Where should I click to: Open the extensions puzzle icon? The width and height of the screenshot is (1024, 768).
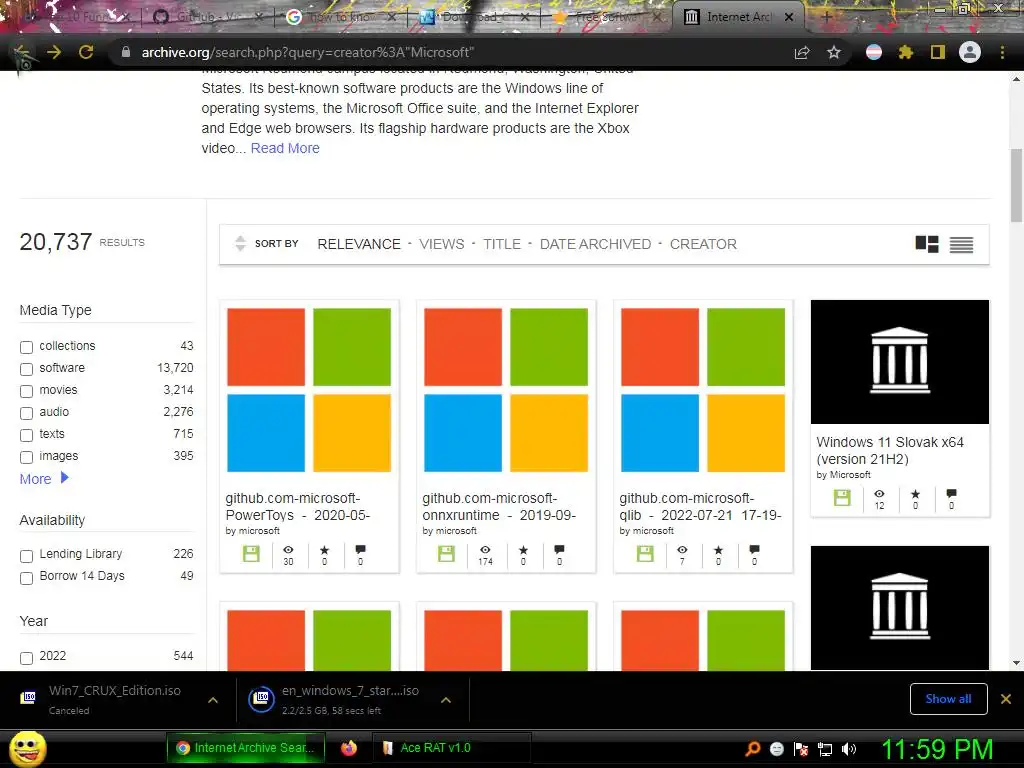[x=906, y=52]
